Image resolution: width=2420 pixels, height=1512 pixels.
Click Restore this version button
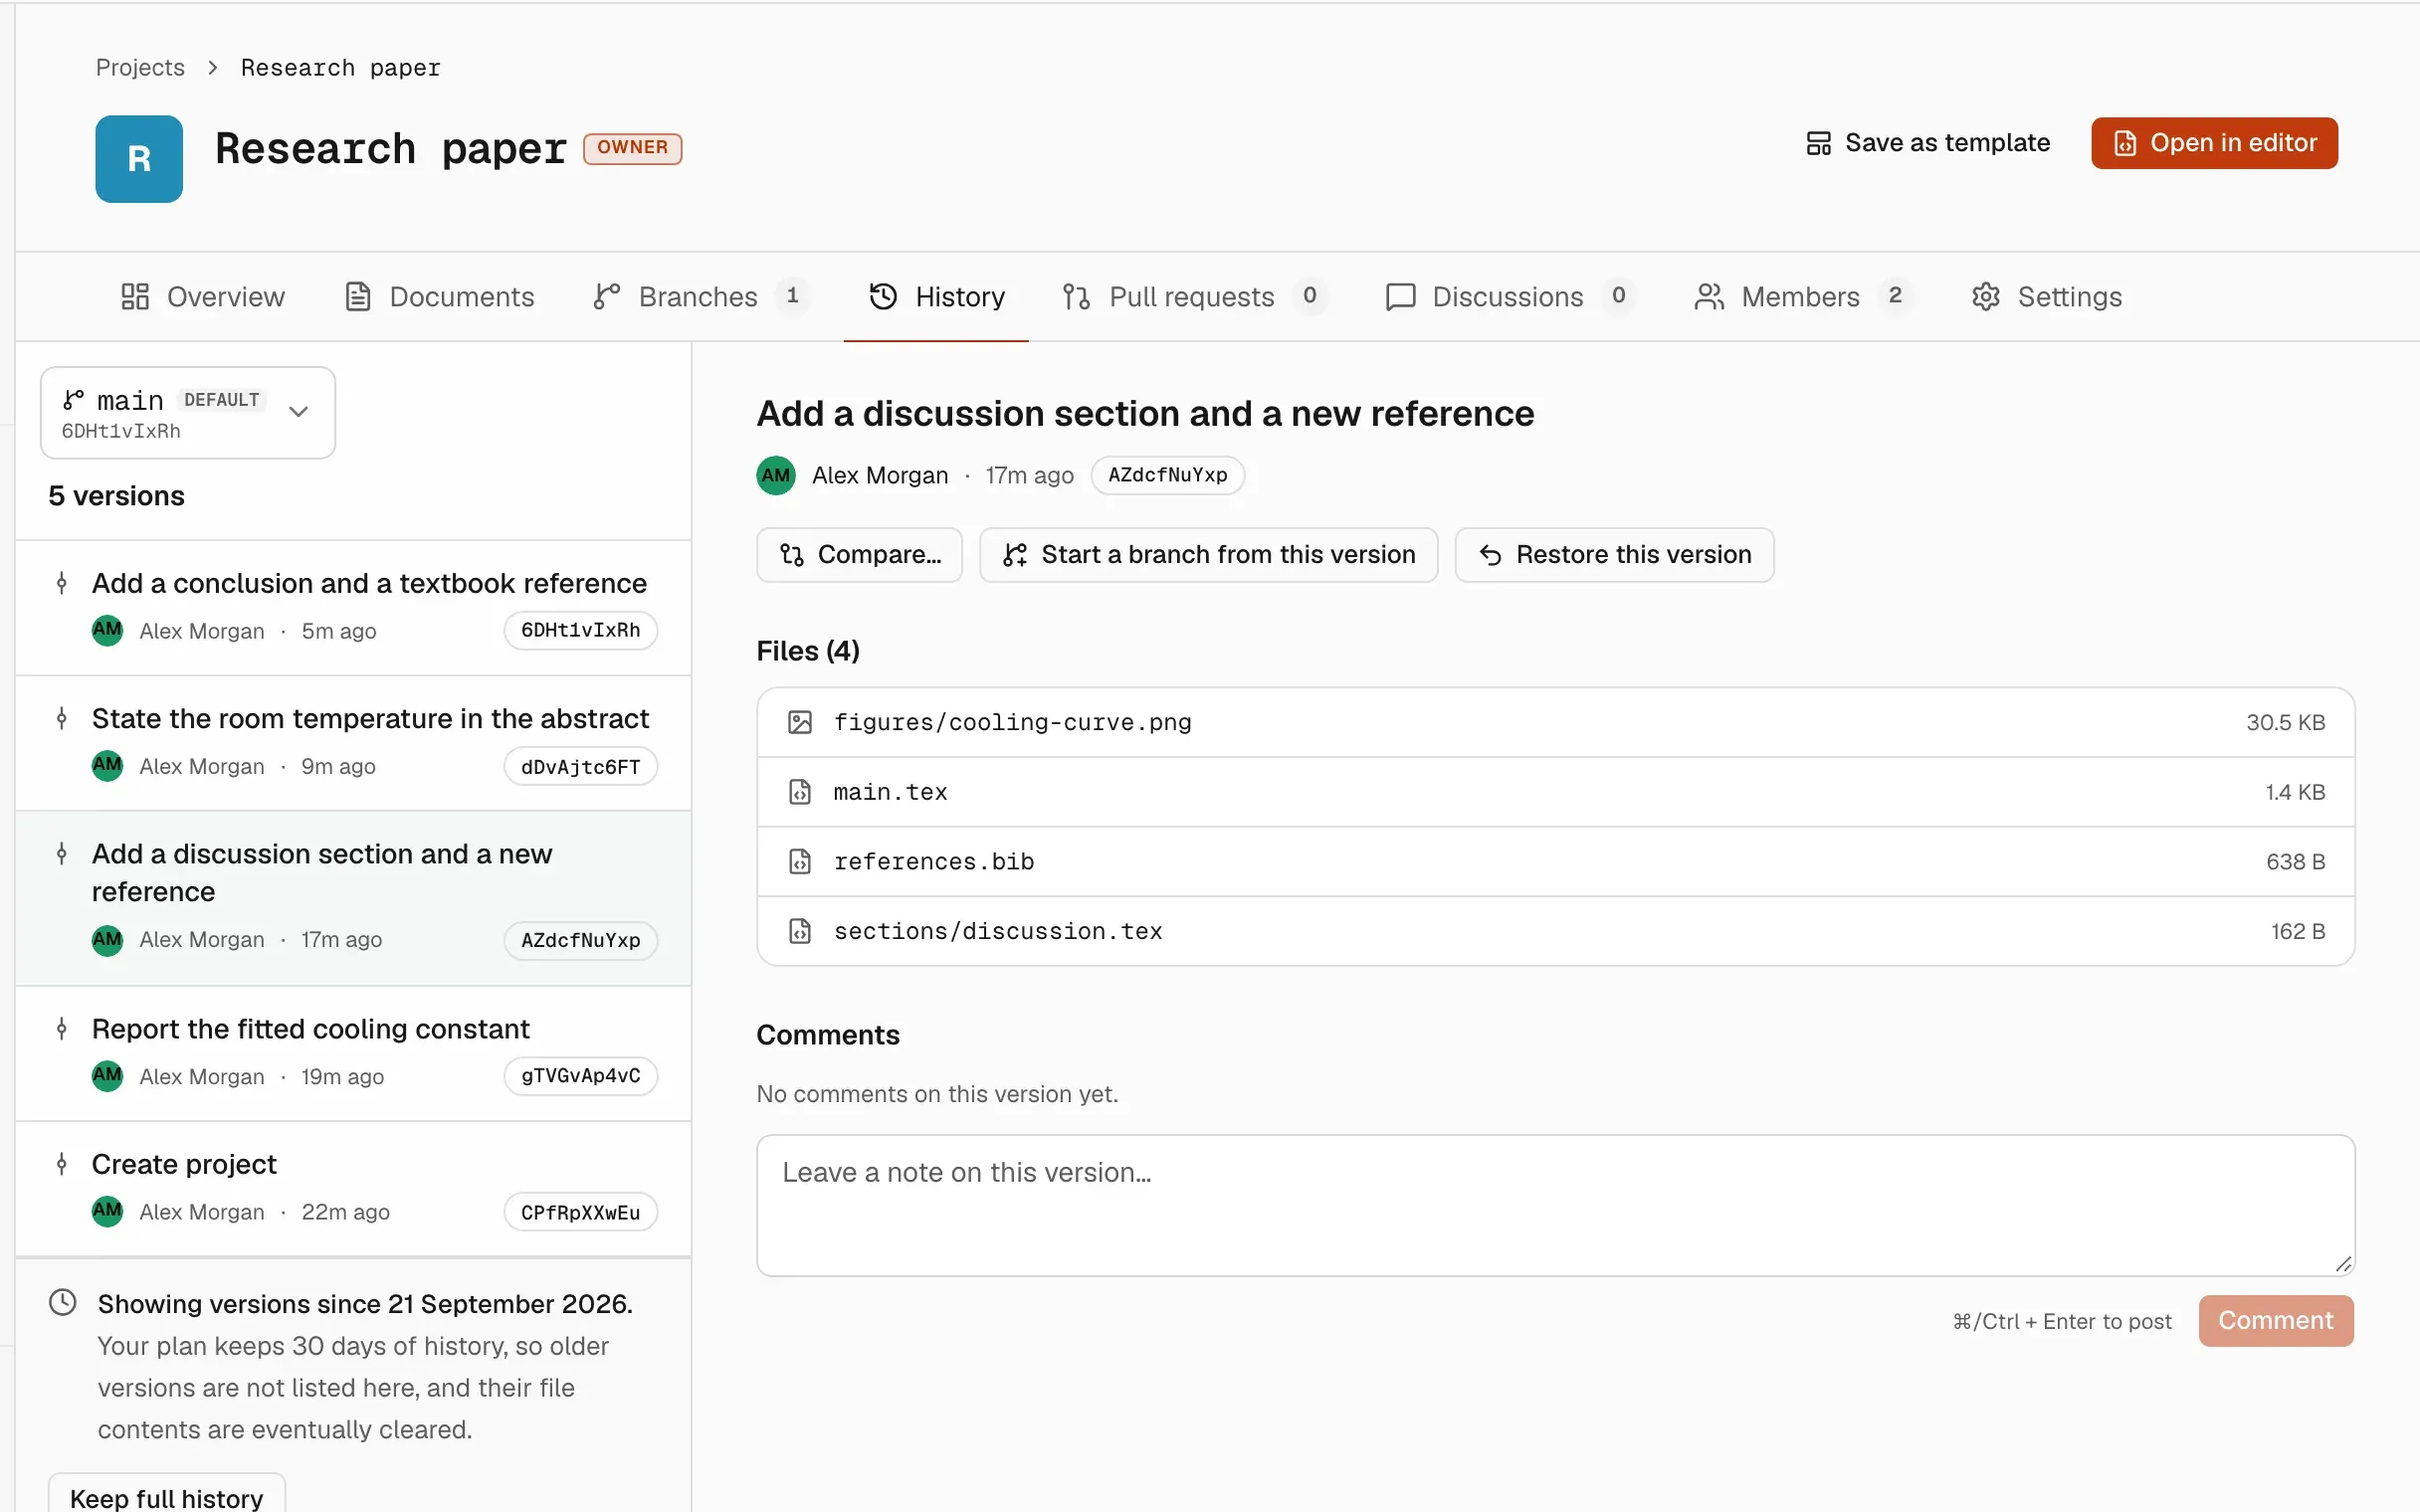[1614, 555]
